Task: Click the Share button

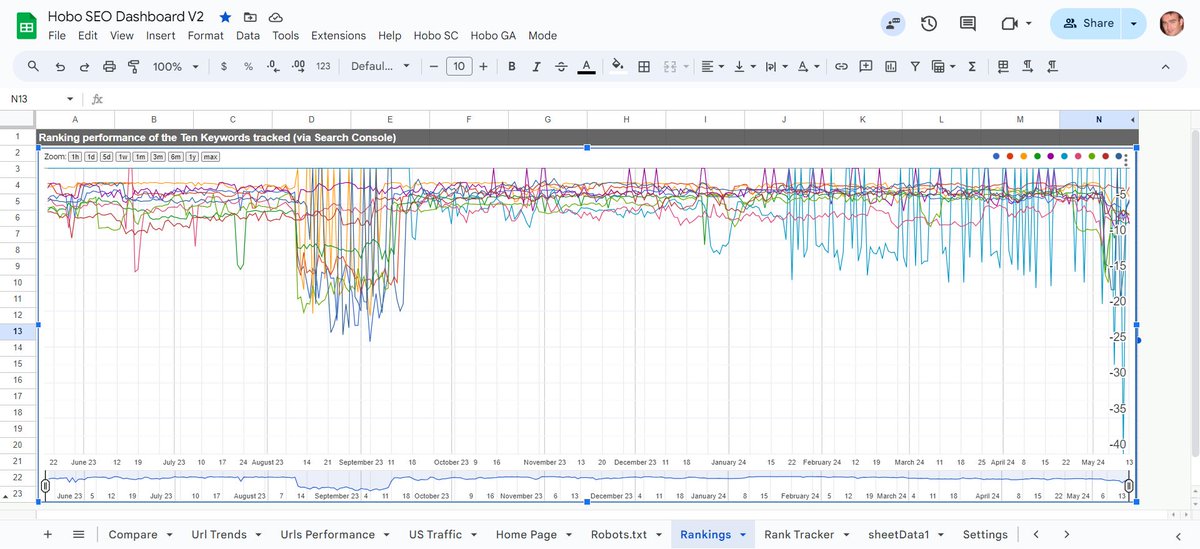Action: [1088, 23]
